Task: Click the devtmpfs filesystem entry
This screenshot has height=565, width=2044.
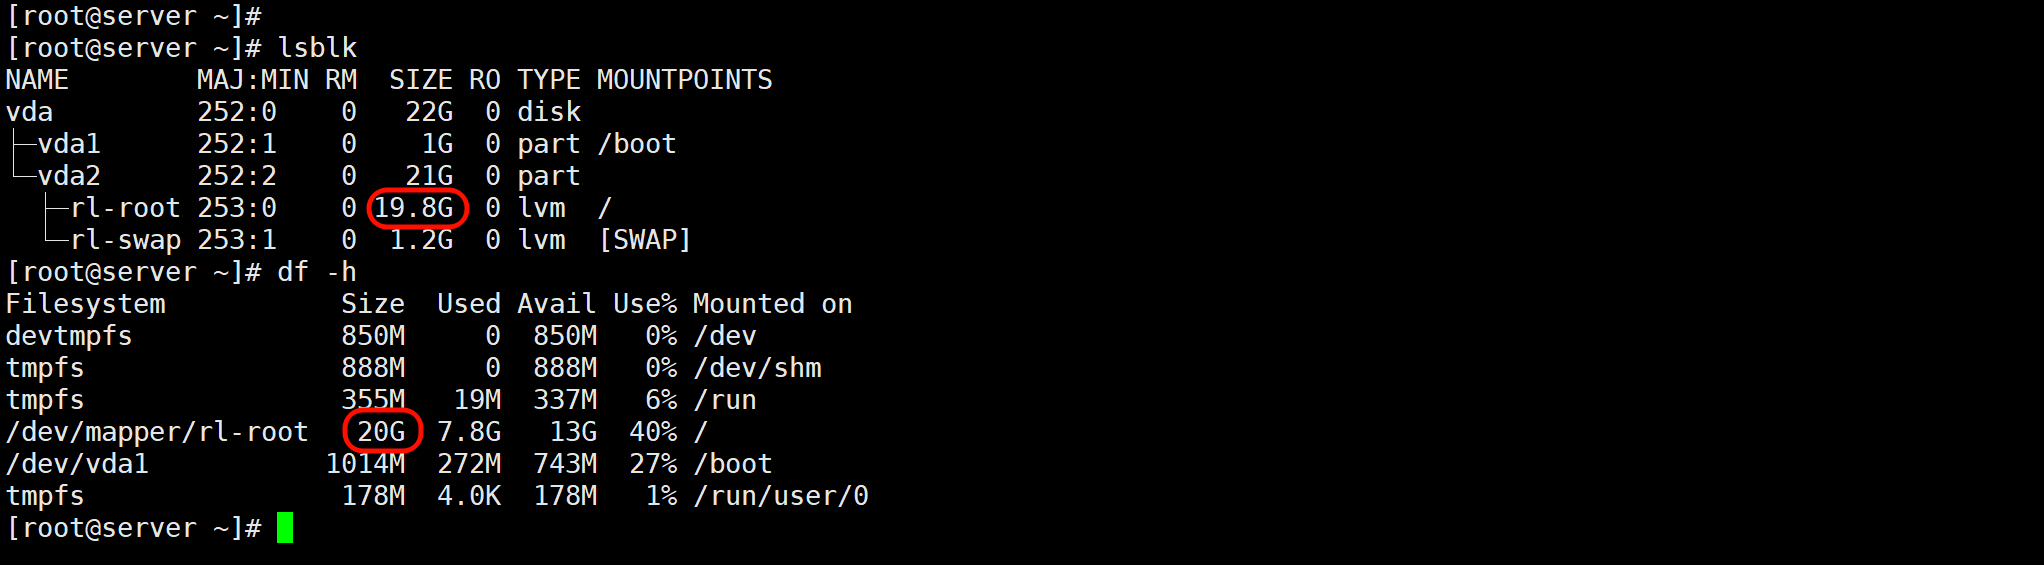Action: point(69,336)
